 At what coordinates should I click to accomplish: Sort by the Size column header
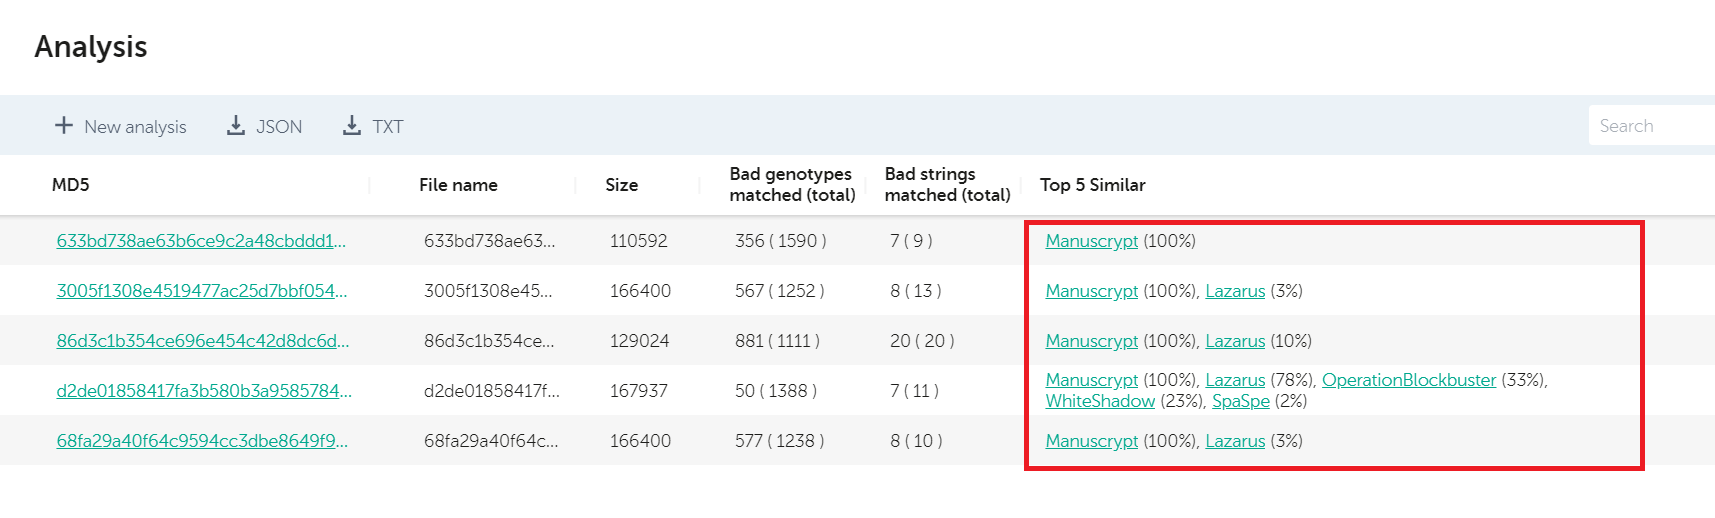621,185
